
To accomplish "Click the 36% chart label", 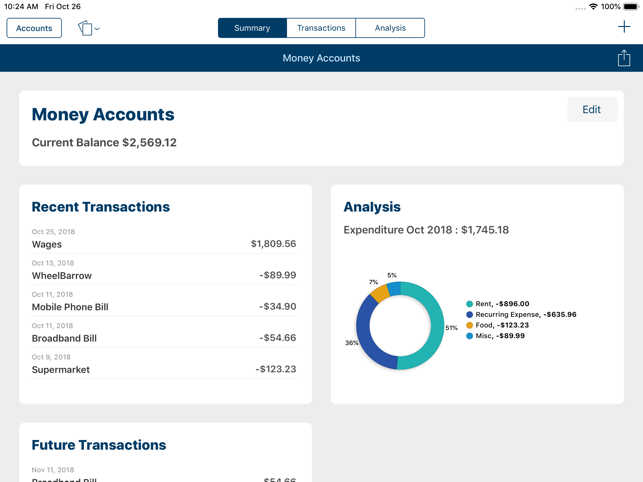I will 351,343.
